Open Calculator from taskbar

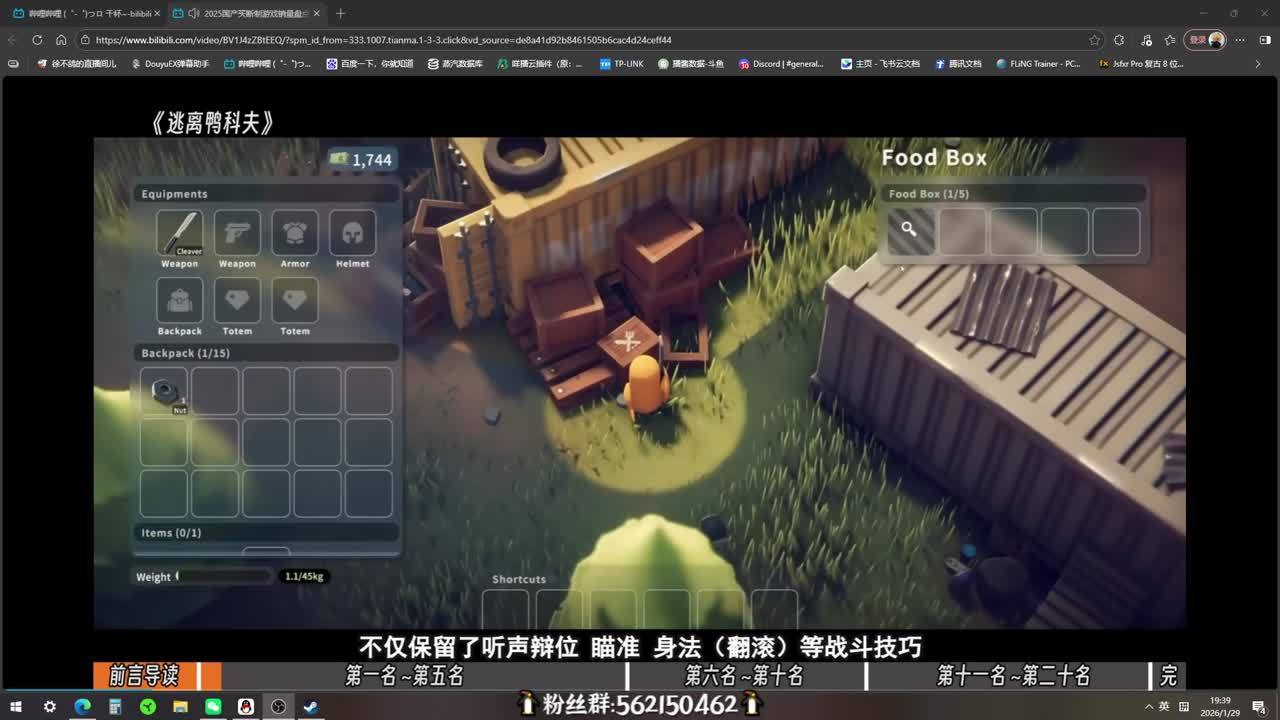point(115,706)
